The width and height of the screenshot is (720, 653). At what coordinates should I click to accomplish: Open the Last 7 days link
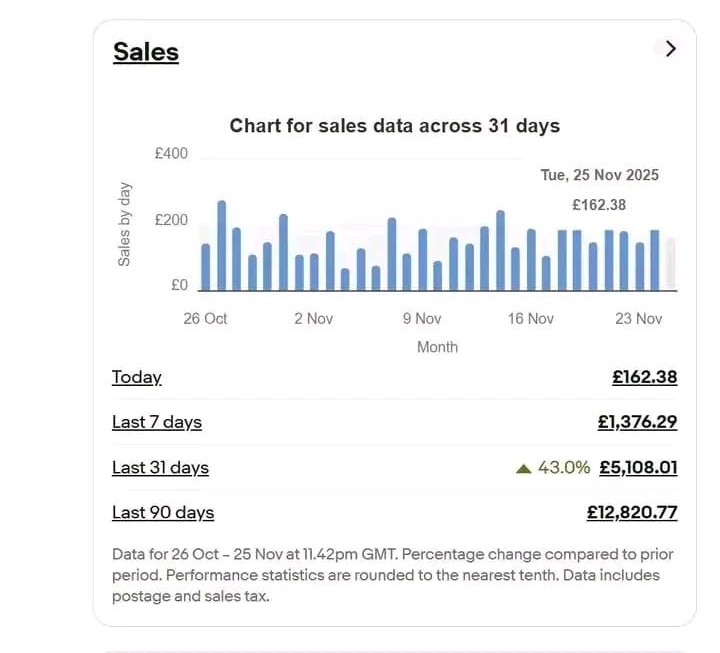(157, 422)
